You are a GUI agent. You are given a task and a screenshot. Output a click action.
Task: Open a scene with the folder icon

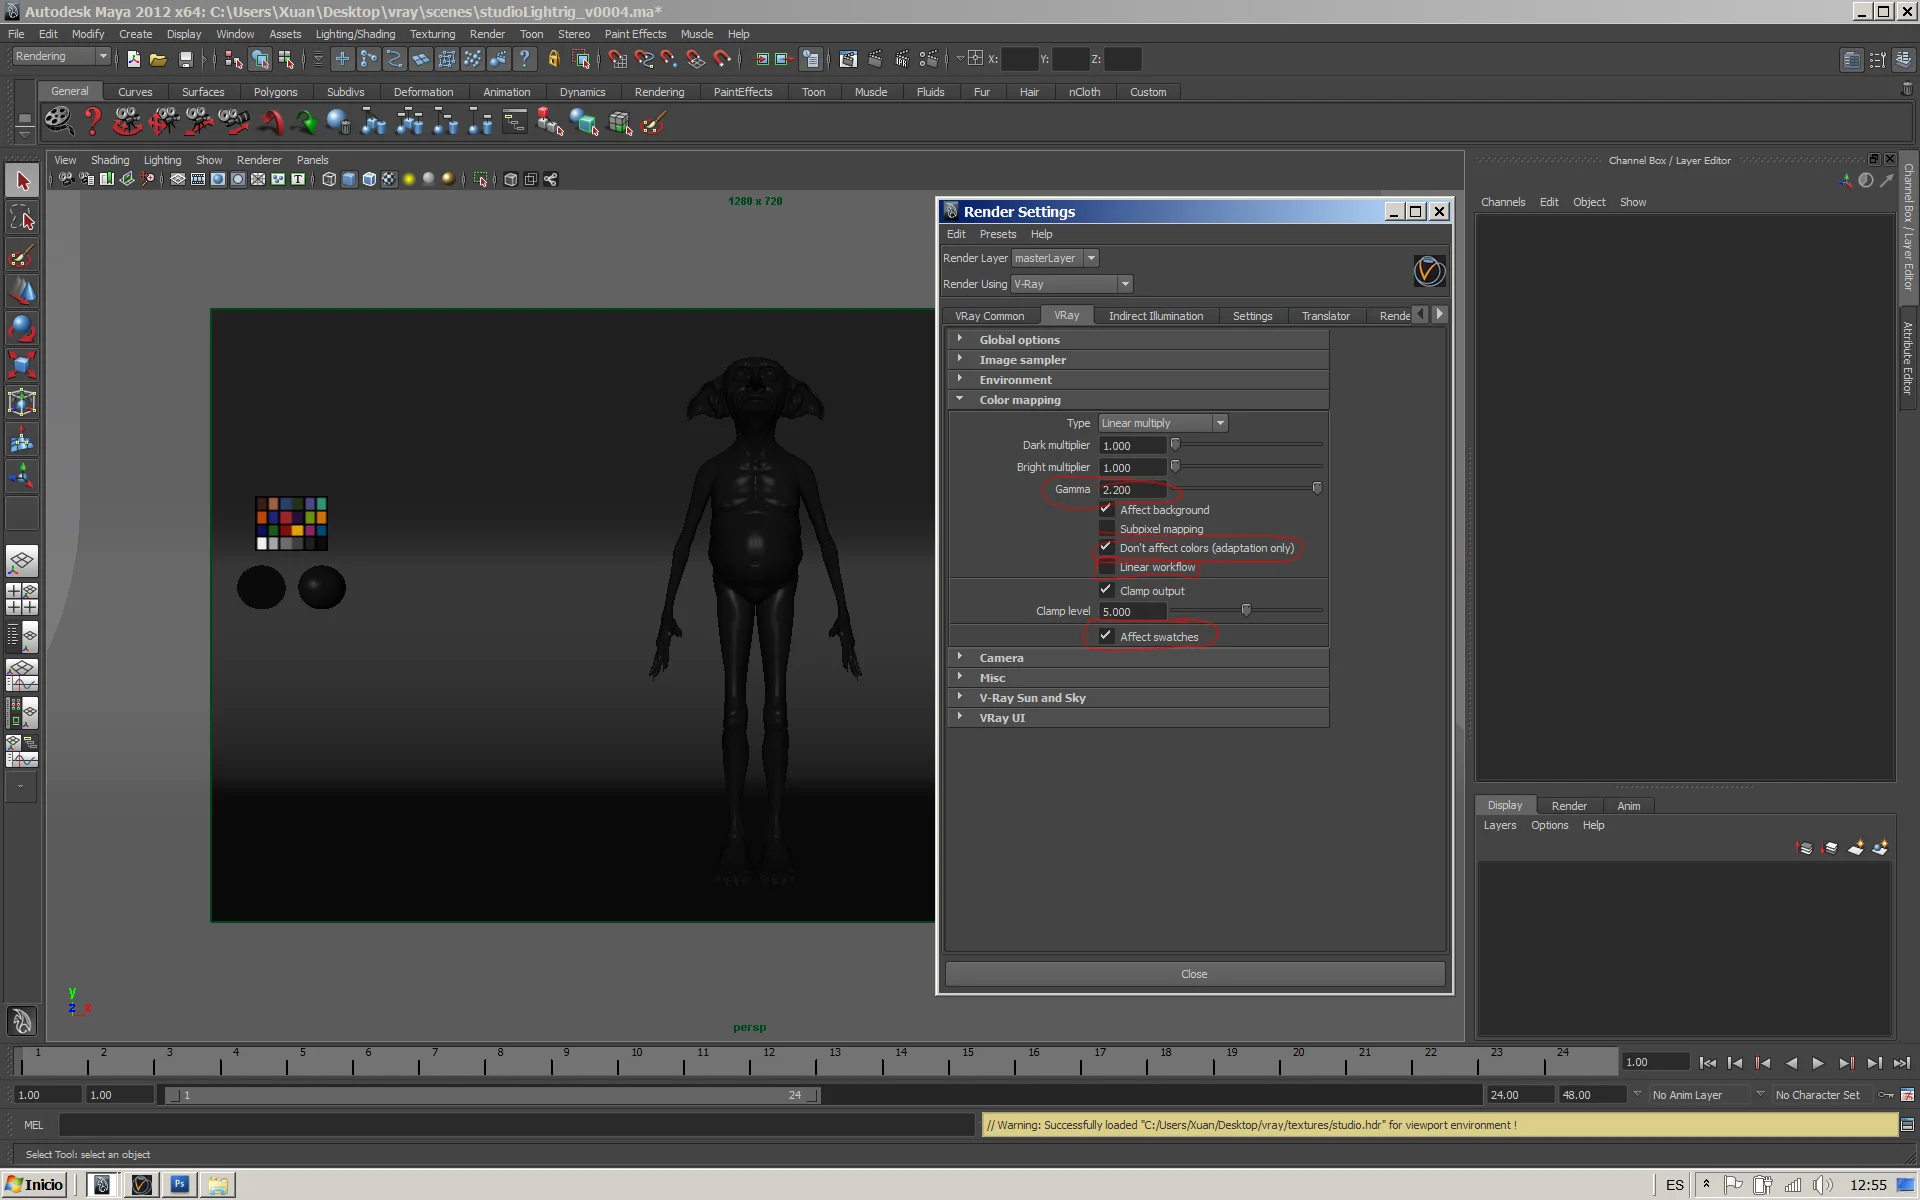[158, 60]
